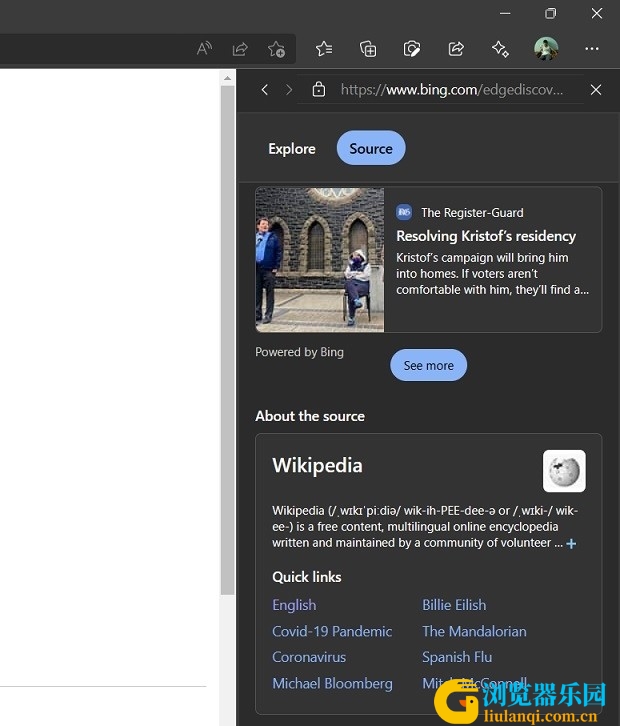This screenshot has height=726, width=620.
Task: Restore down the browser window
Action: tap(551, 13)
